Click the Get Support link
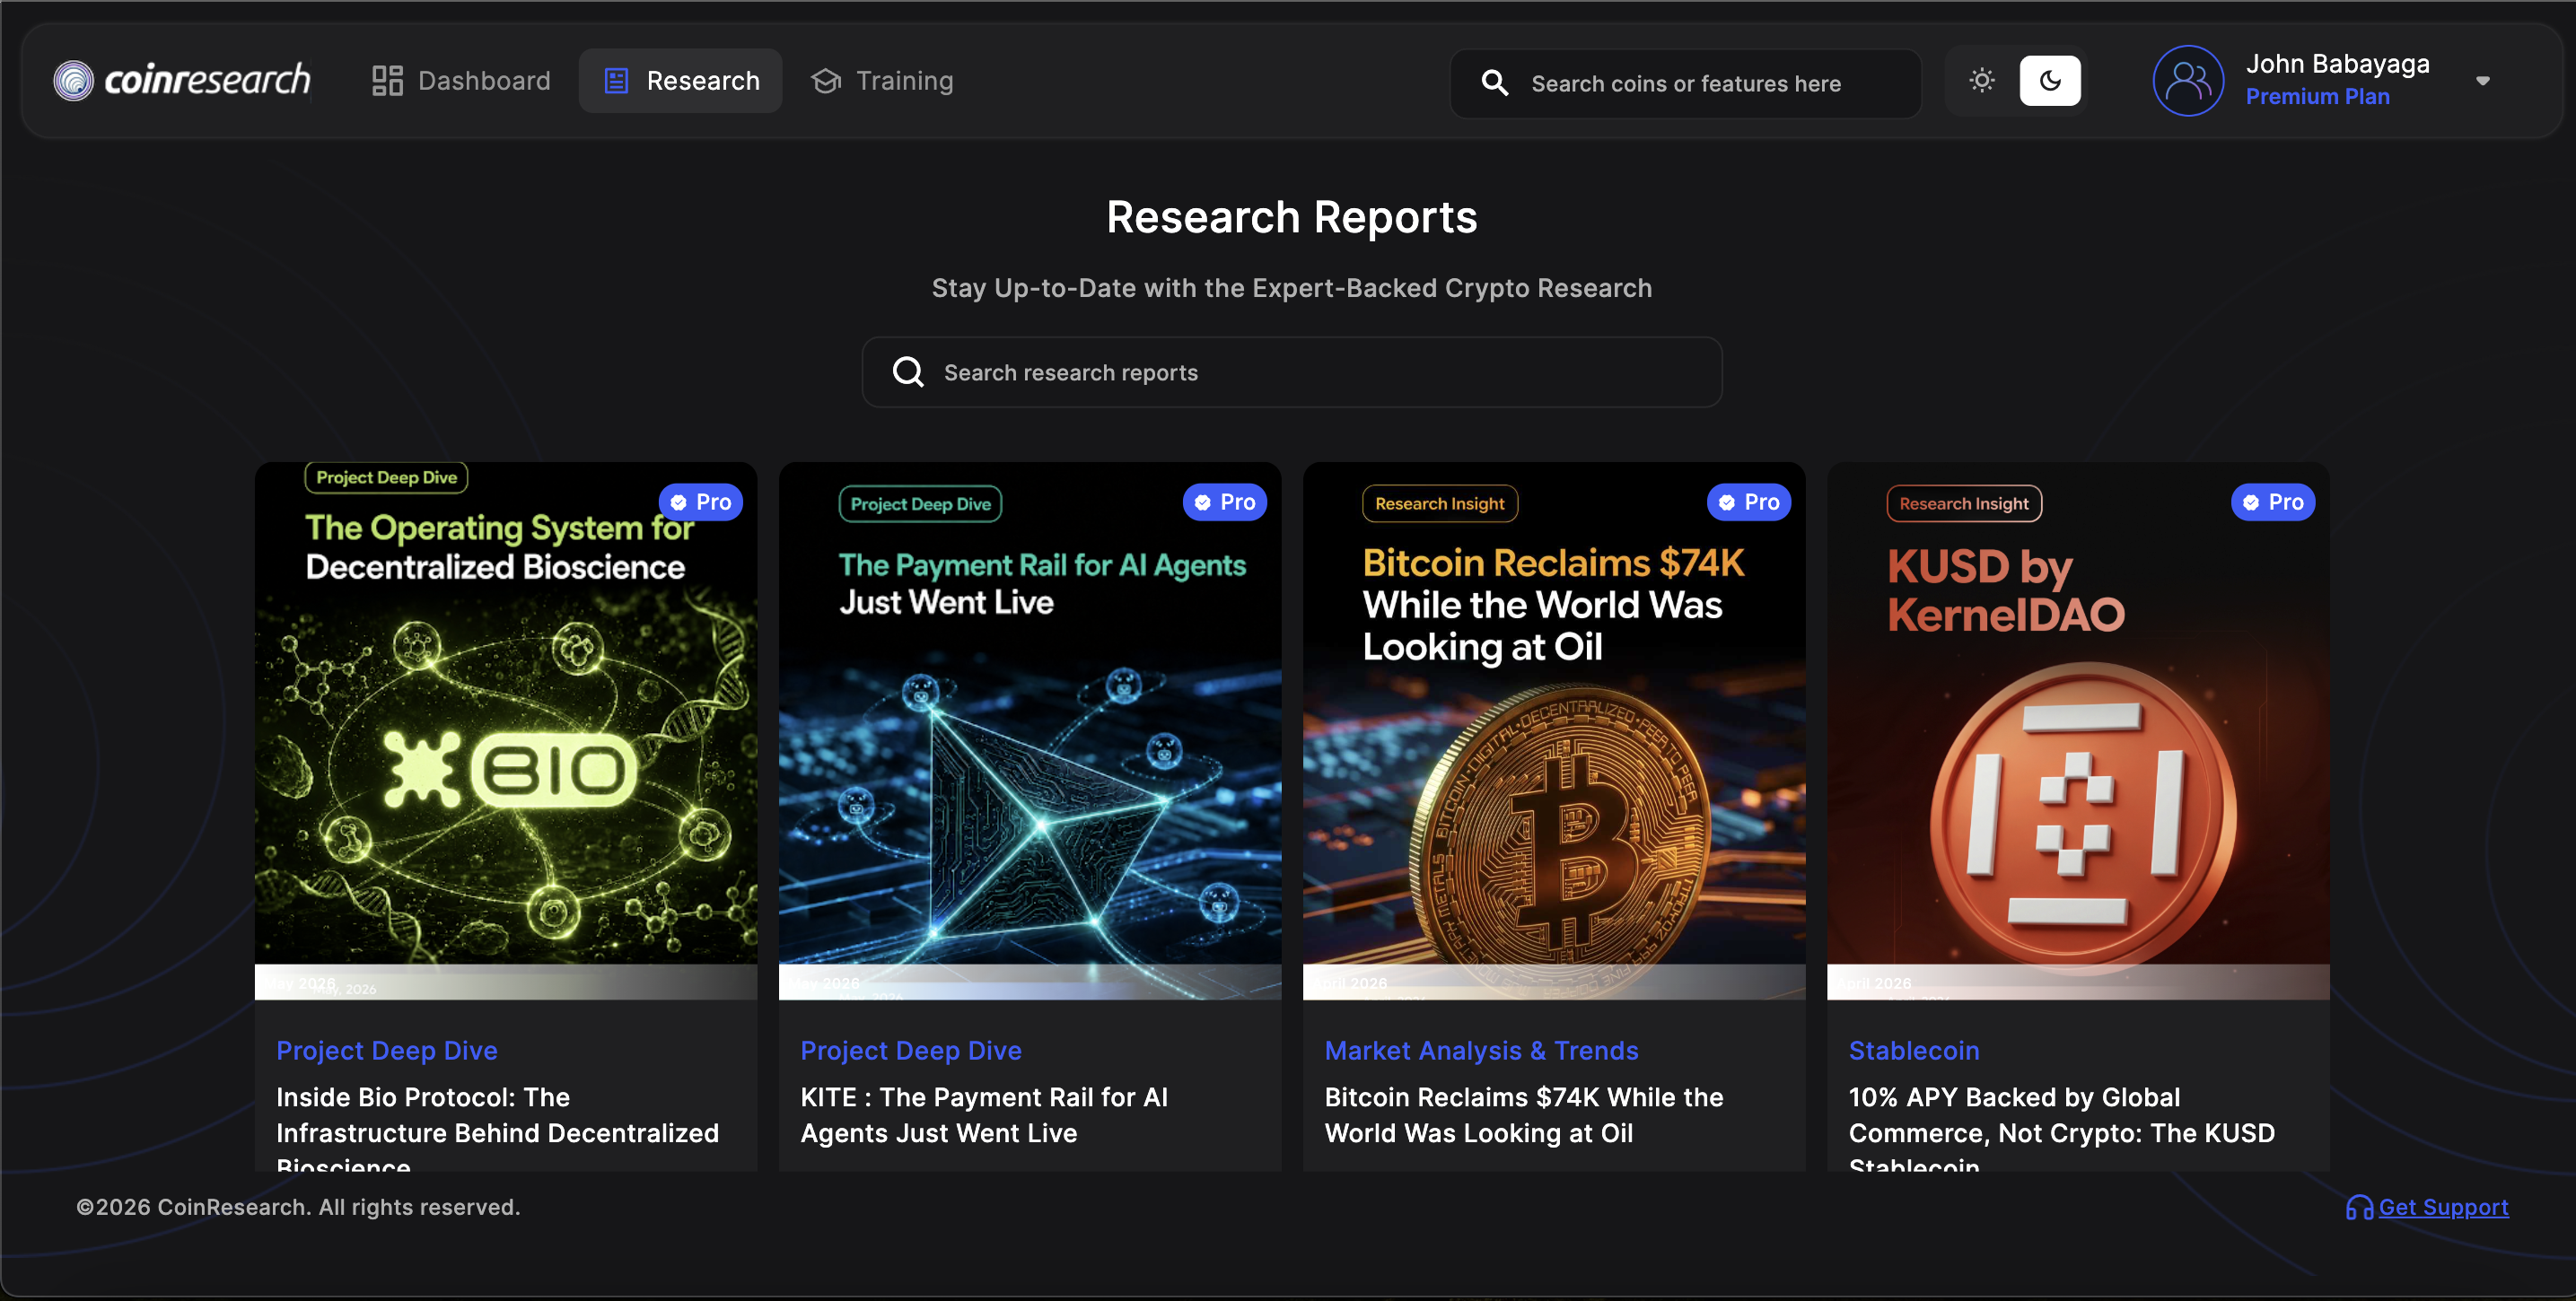The image size is (2576, 1301). [2443, 1207]
